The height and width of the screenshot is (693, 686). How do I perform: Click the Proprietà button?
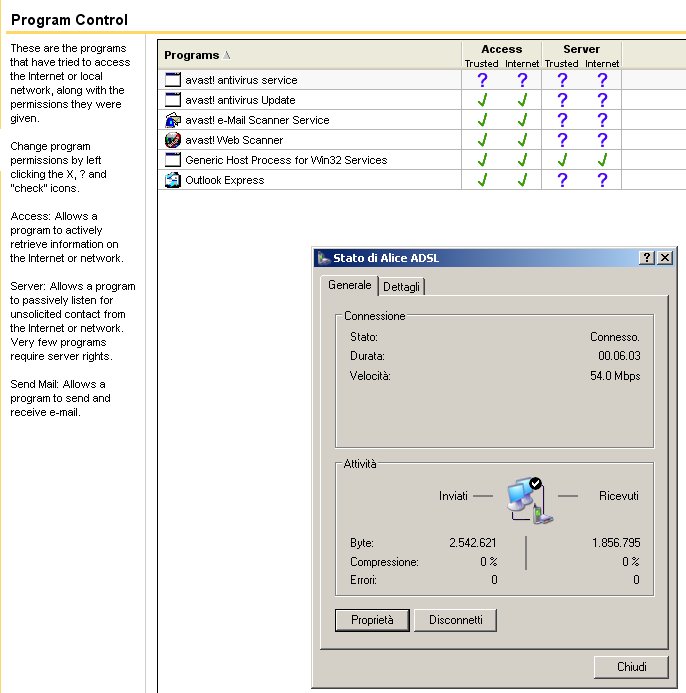(x=372, y=620)
